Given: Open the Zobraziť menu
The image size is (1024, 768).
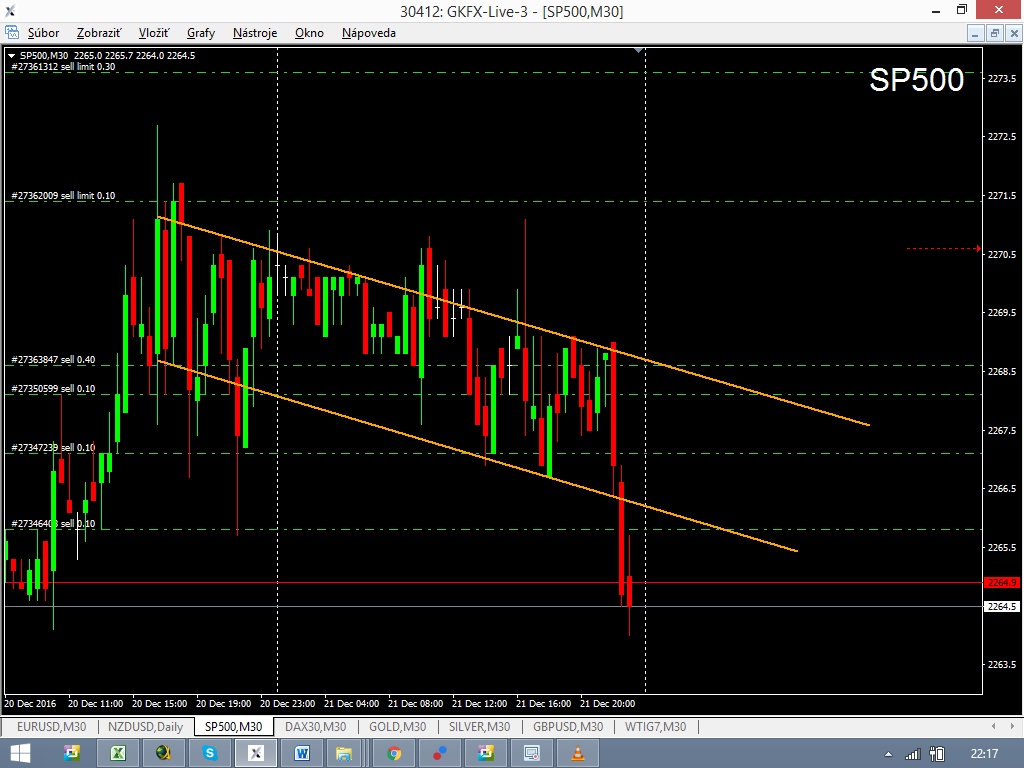Looking at the screenshot, I should [x=99, y=33].
